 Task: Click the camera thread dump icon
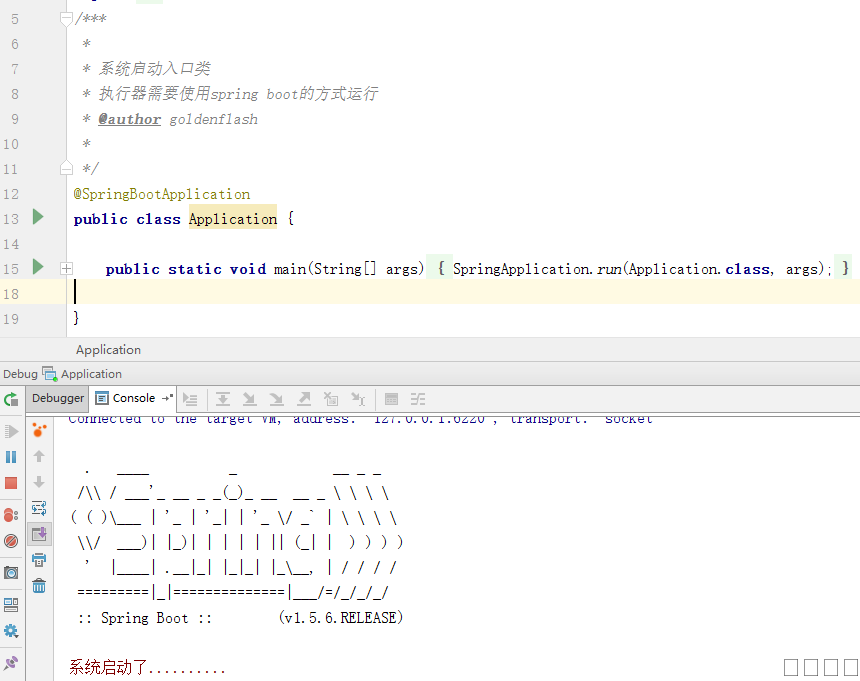pos(11,573)
